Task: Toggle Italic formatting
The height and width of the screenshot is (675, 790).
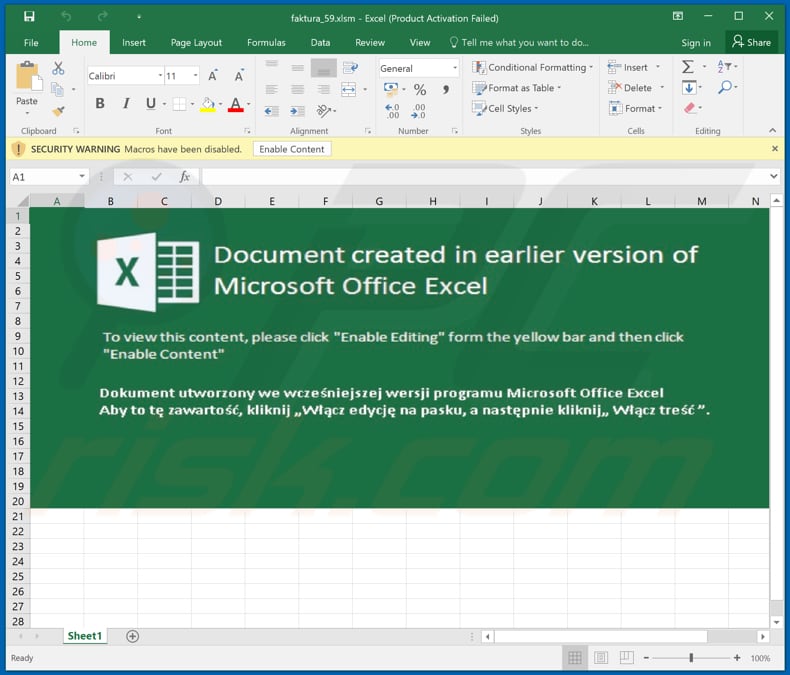Action: [x=126, y=104]
